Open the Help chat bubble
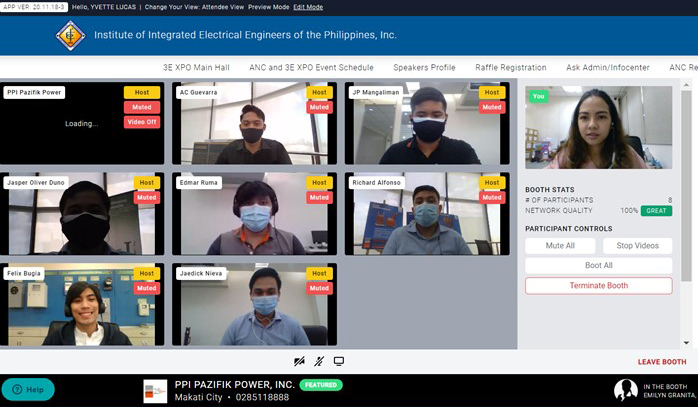Screen dimensions: 698x407 (28, 389)
